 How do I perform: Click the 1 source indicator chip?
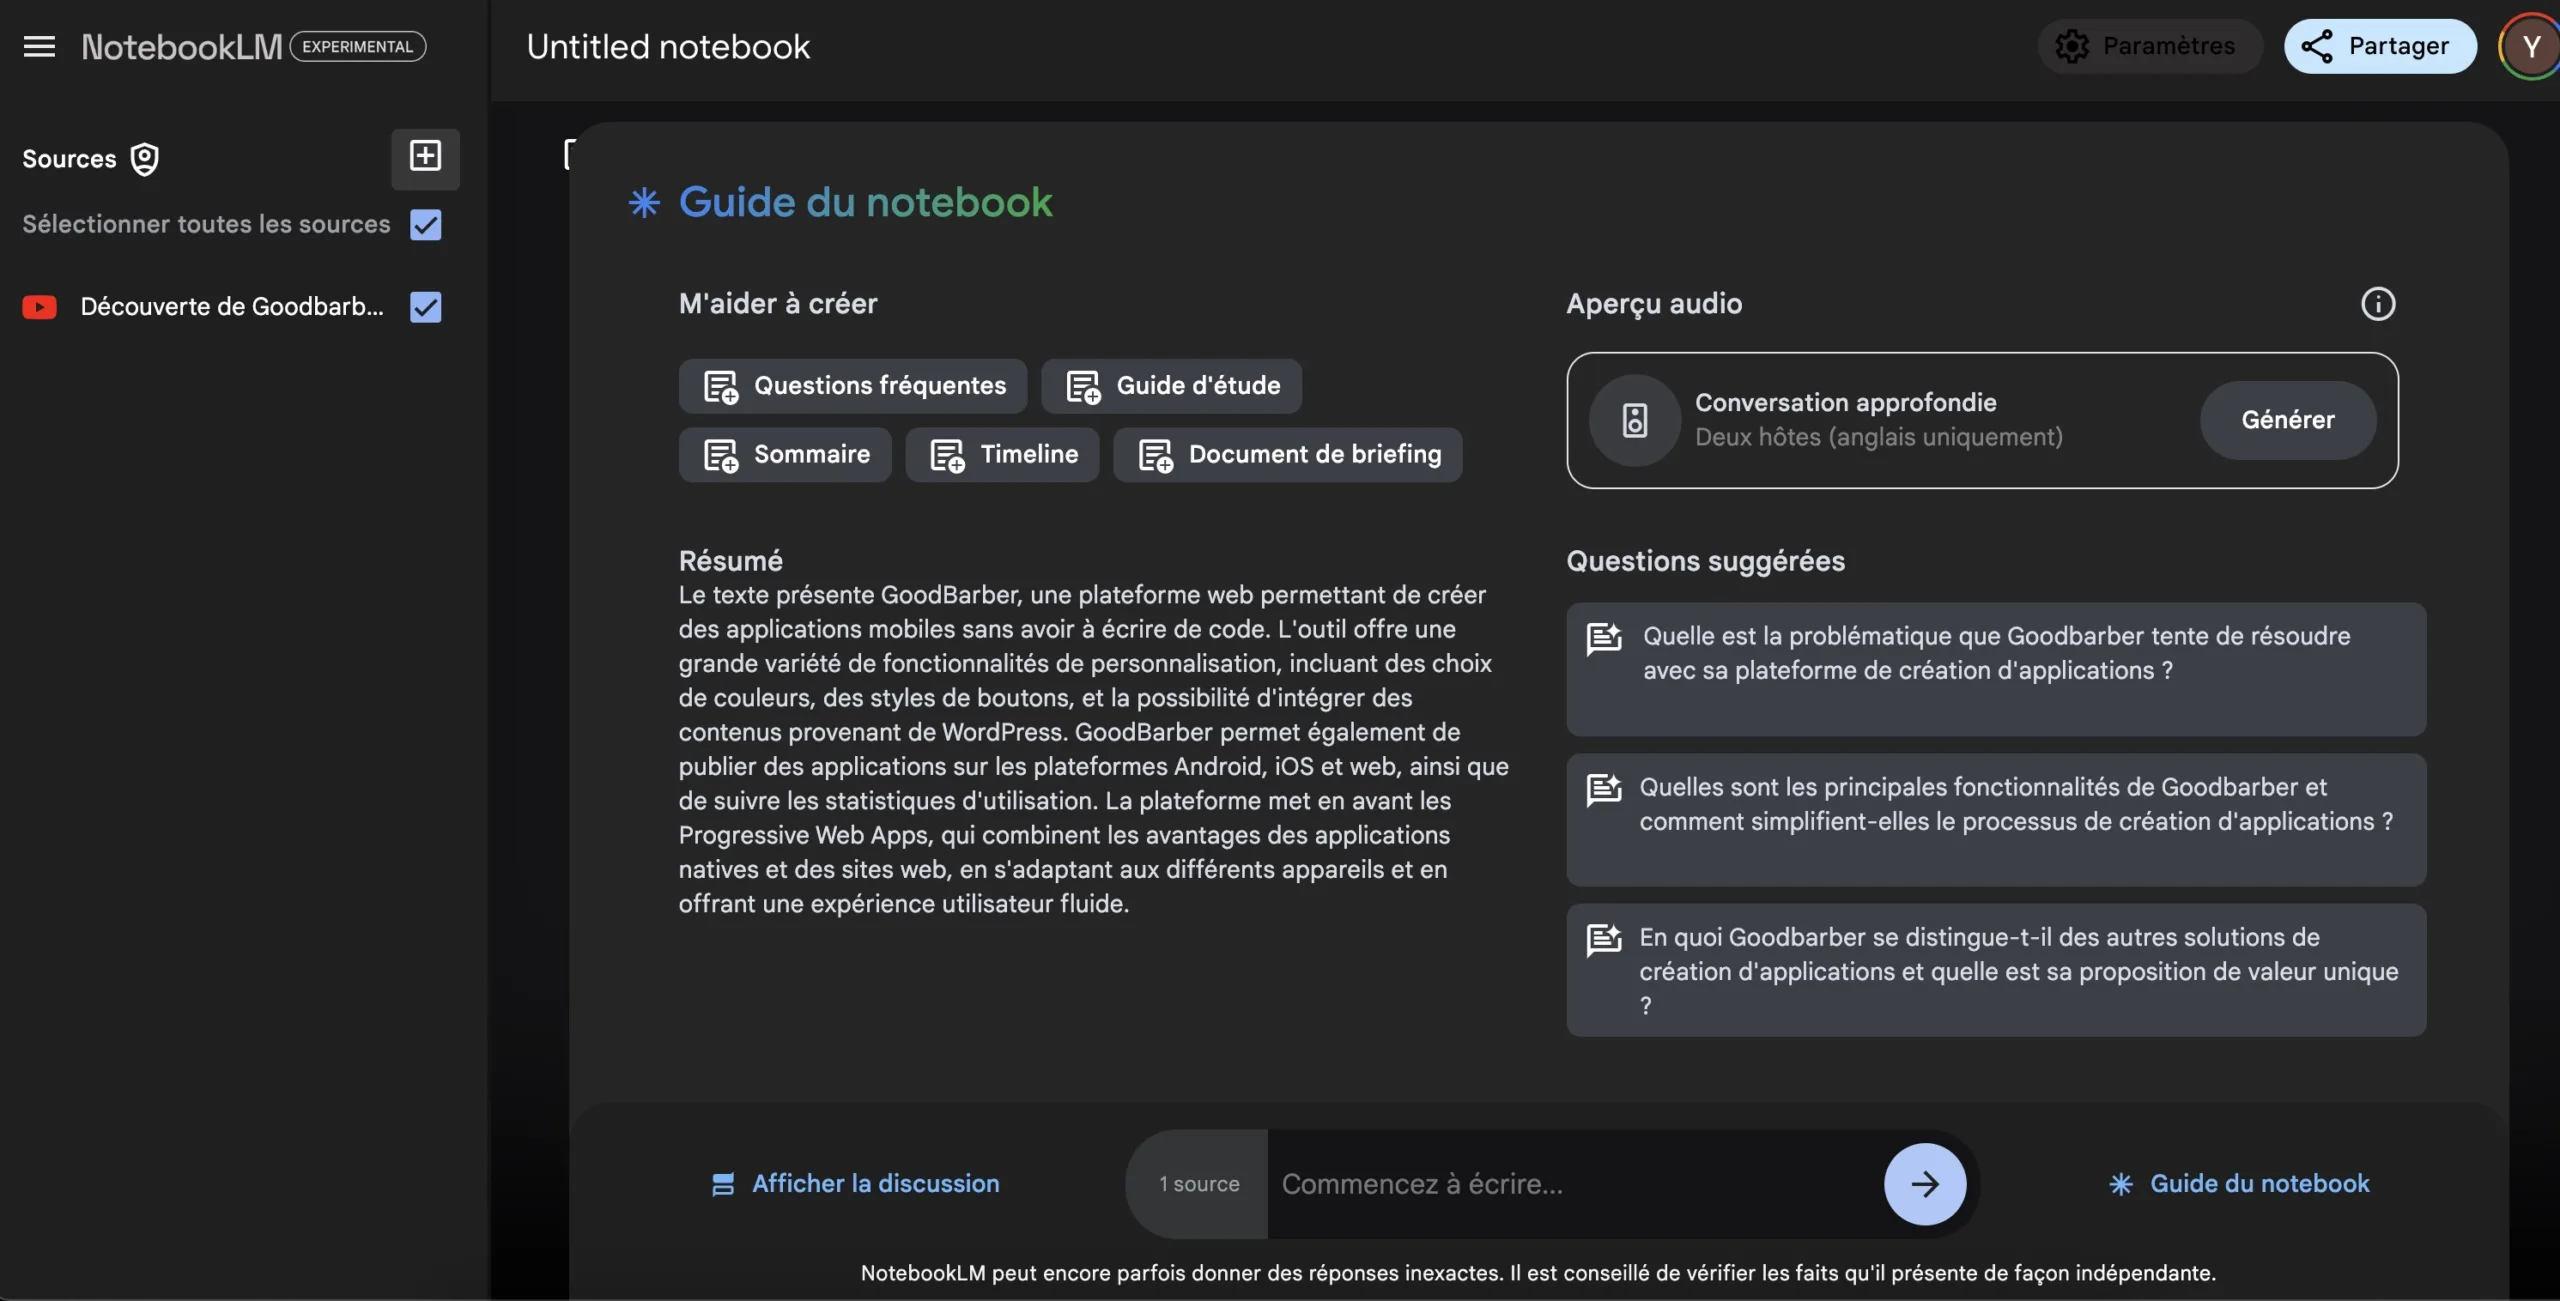click(1199, 1184)
